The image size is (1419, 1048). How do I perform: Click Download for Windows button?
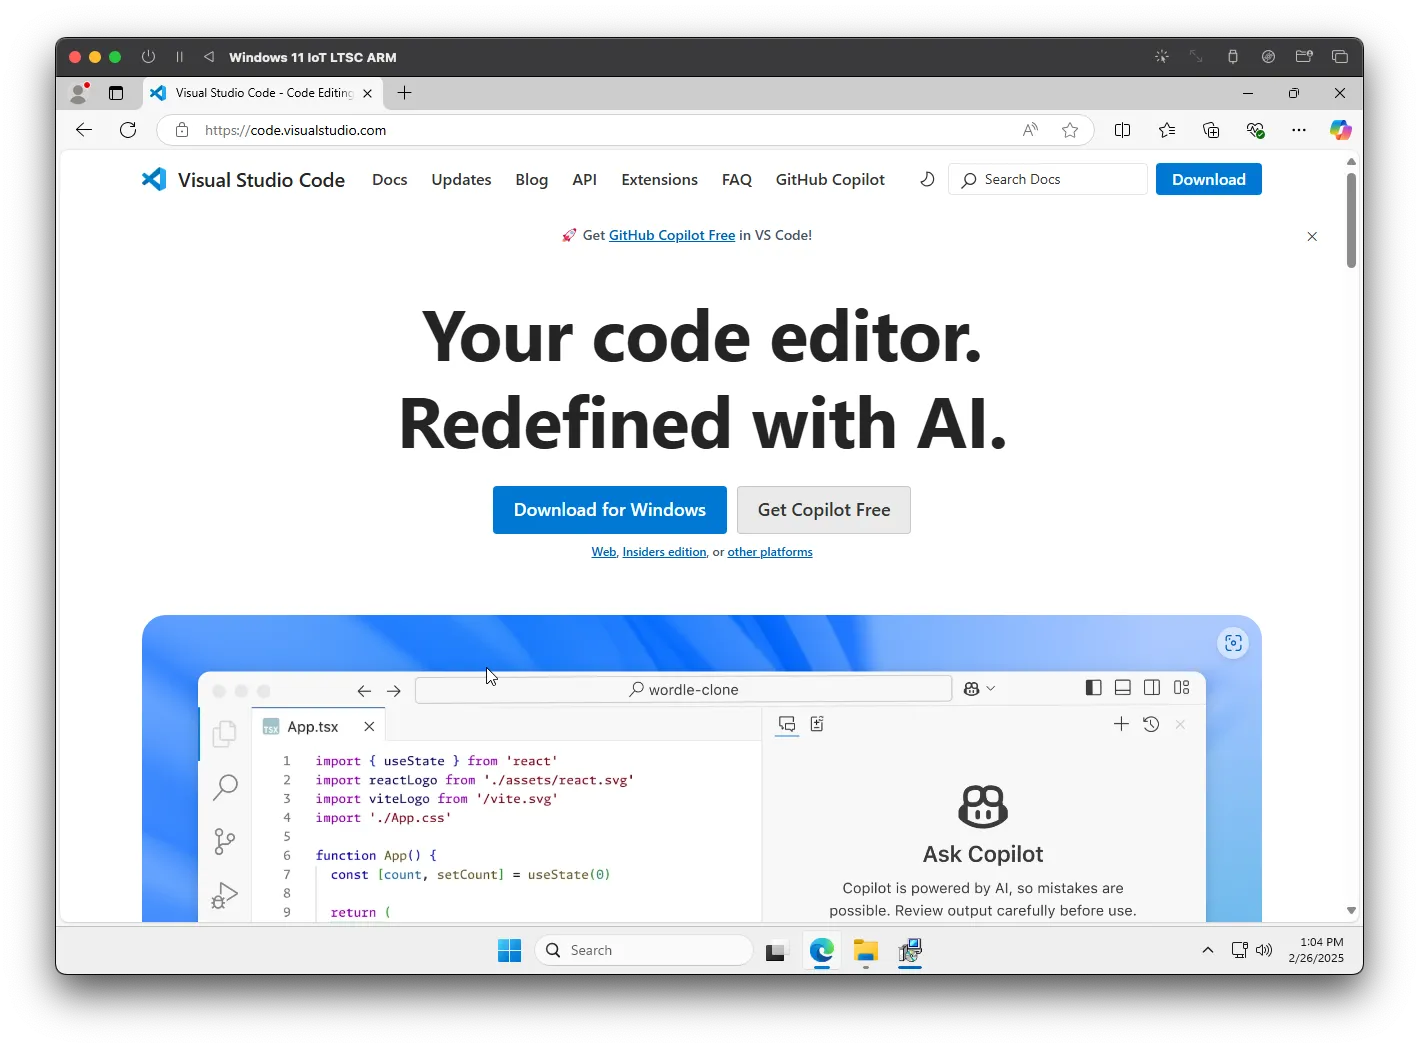[609, 510]
